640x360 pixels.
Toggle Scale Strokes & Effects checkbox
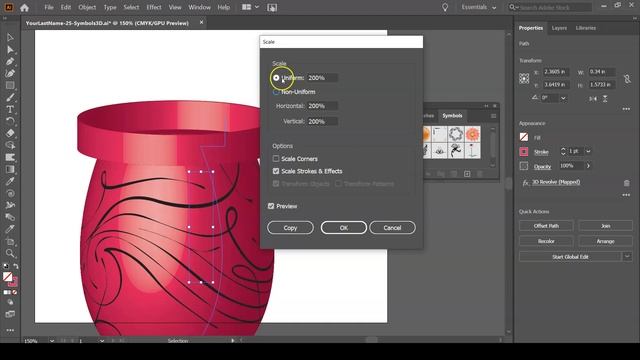tap(276, 171)
